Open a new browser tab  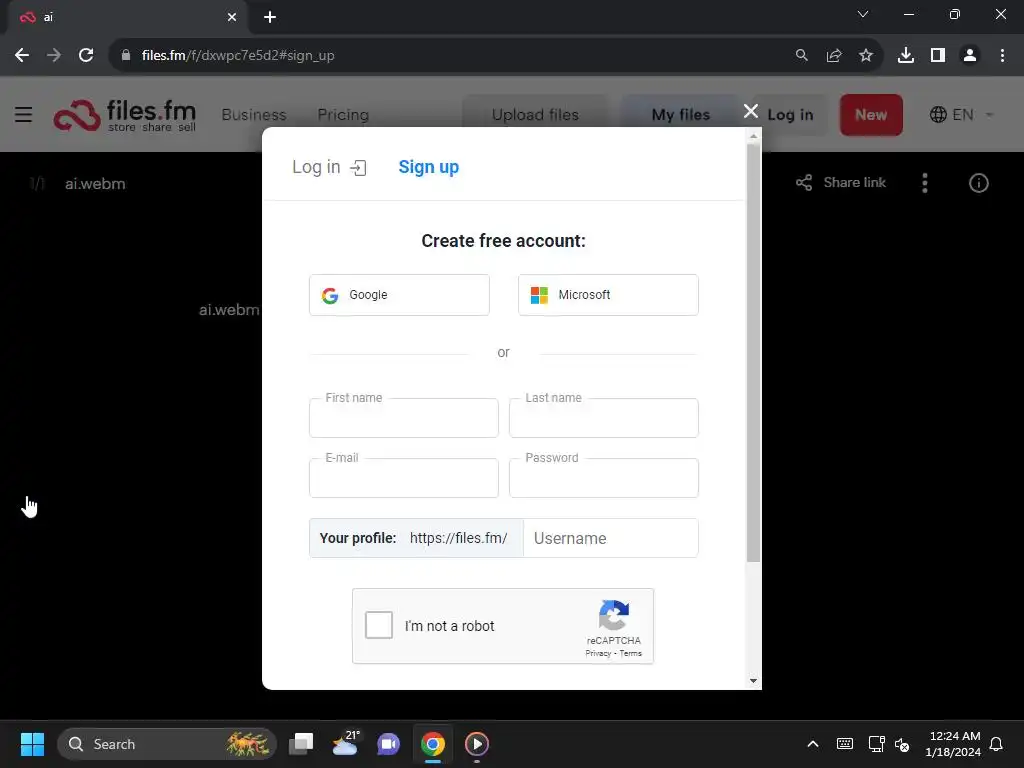click(270, 17)
